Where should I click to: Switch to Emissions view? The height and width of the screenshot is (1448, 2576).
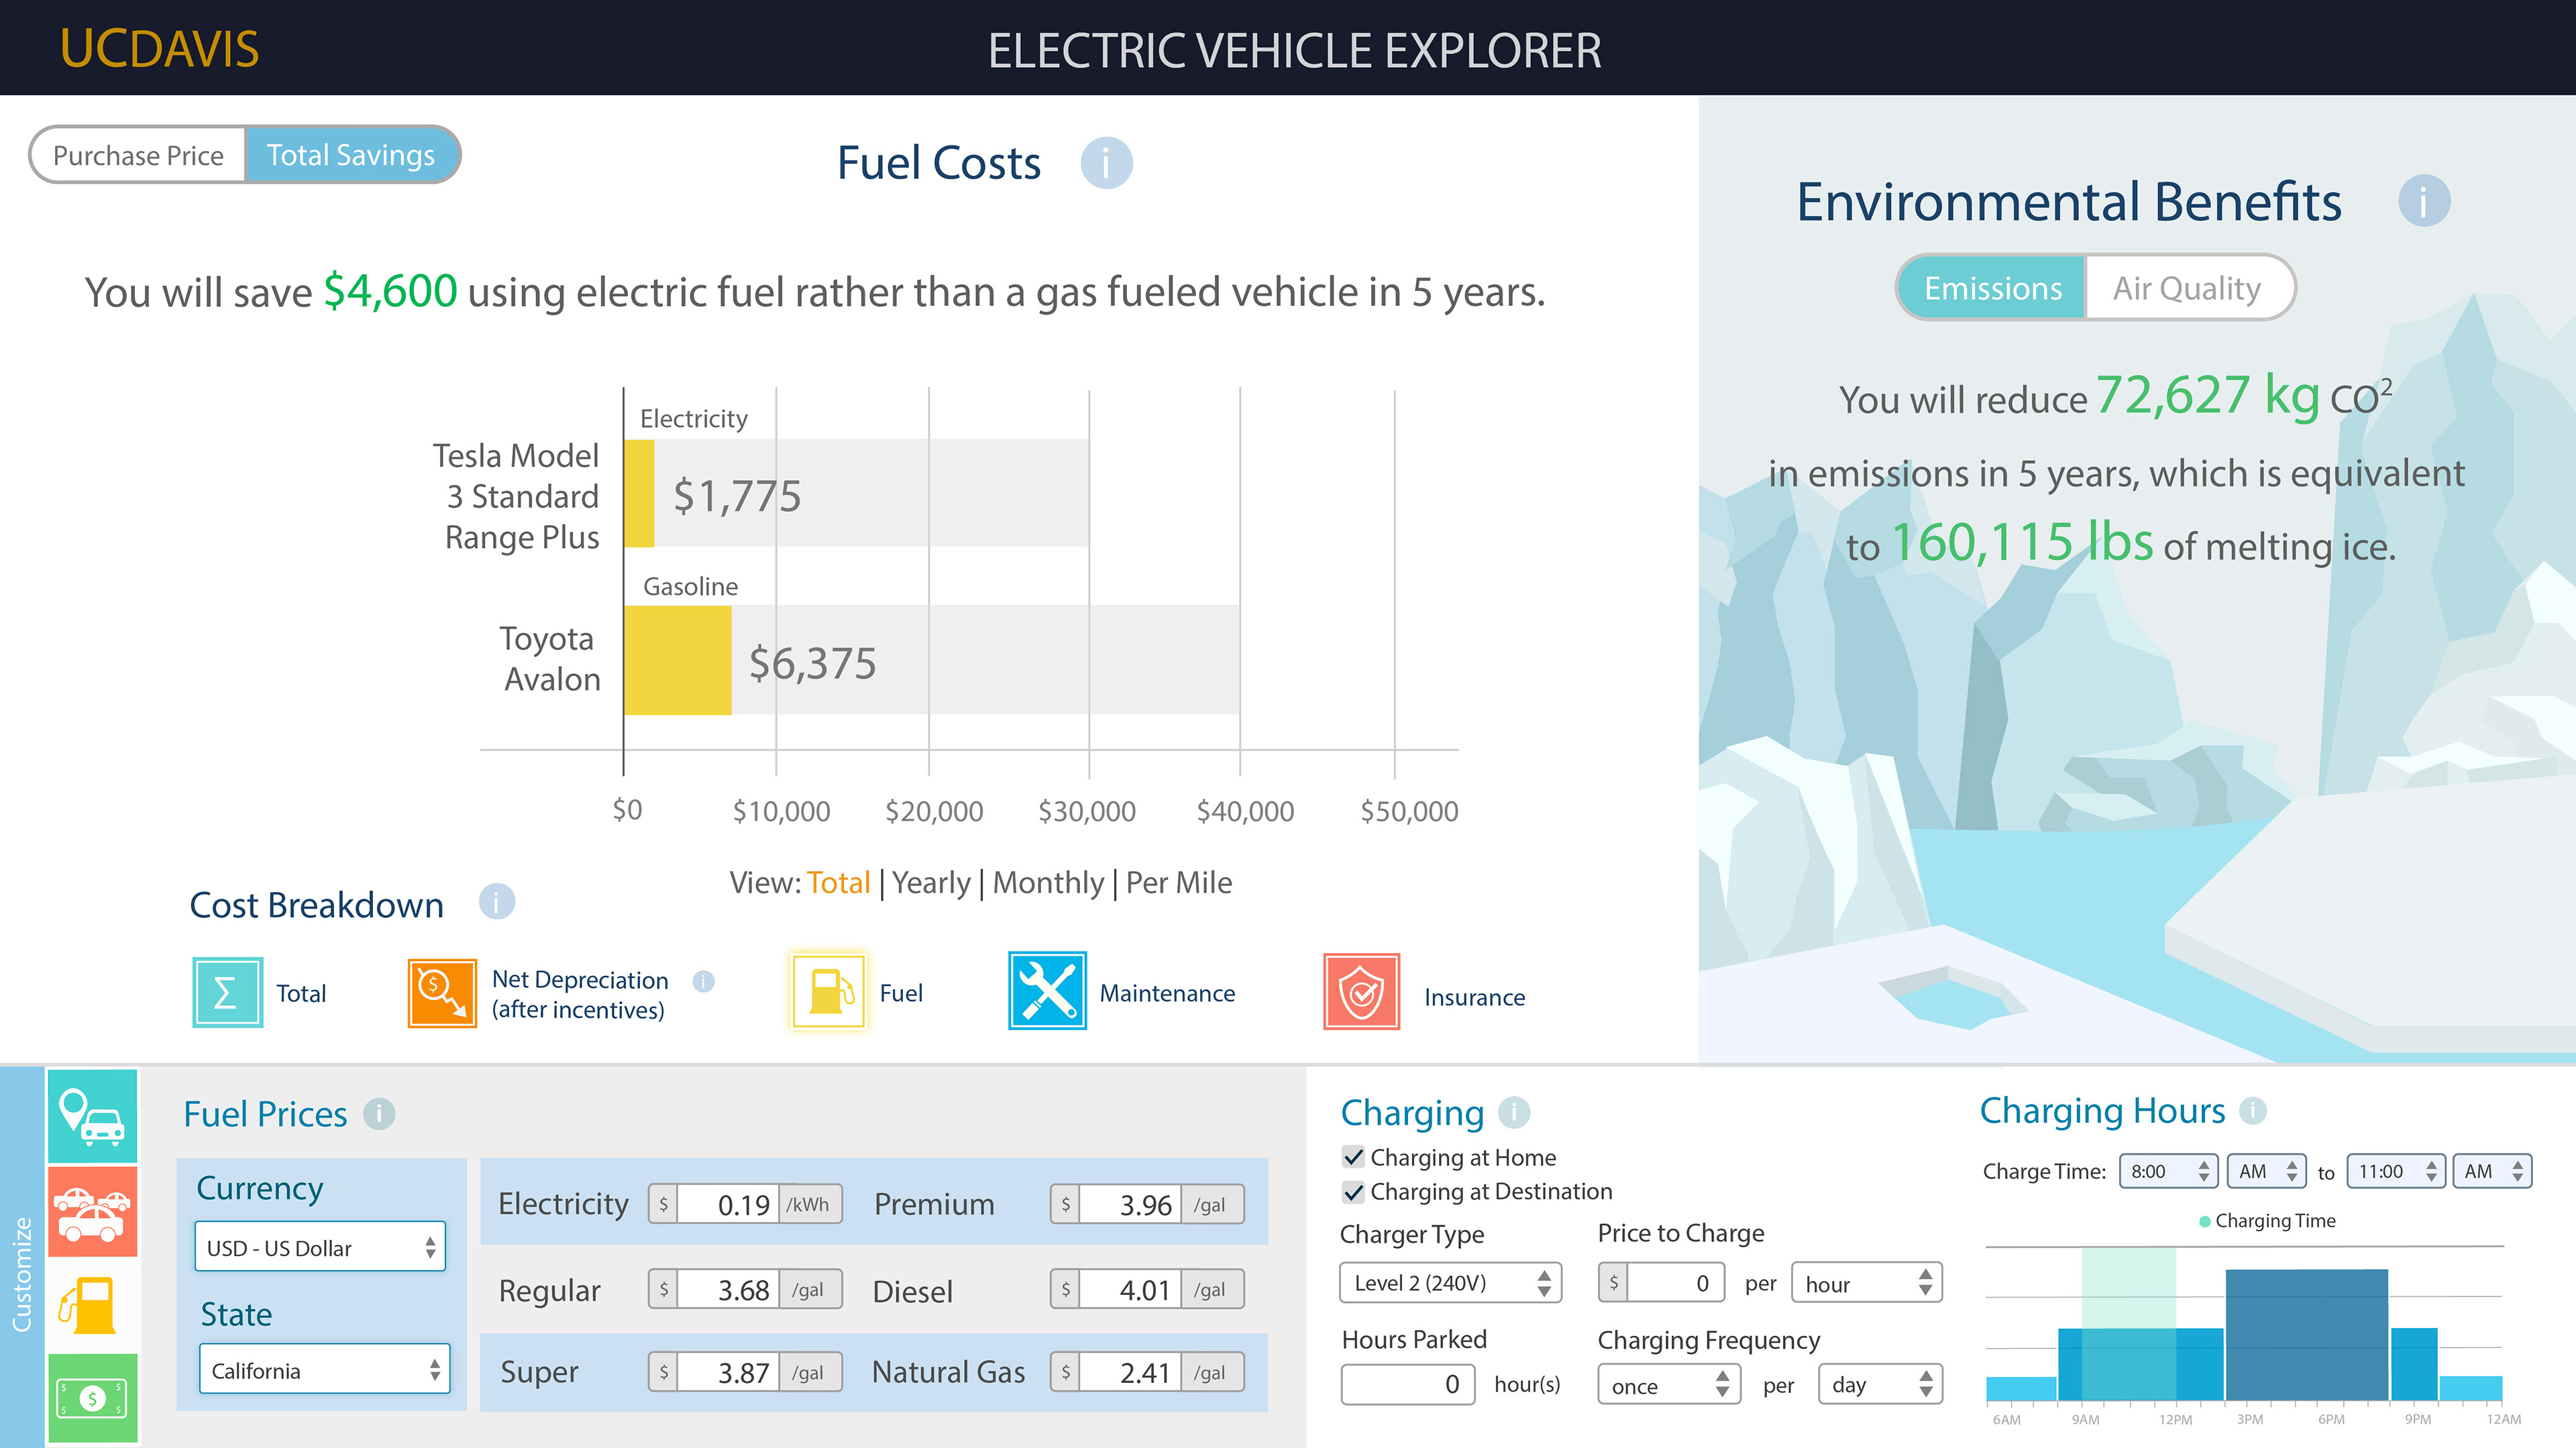tap(1992, 288)
